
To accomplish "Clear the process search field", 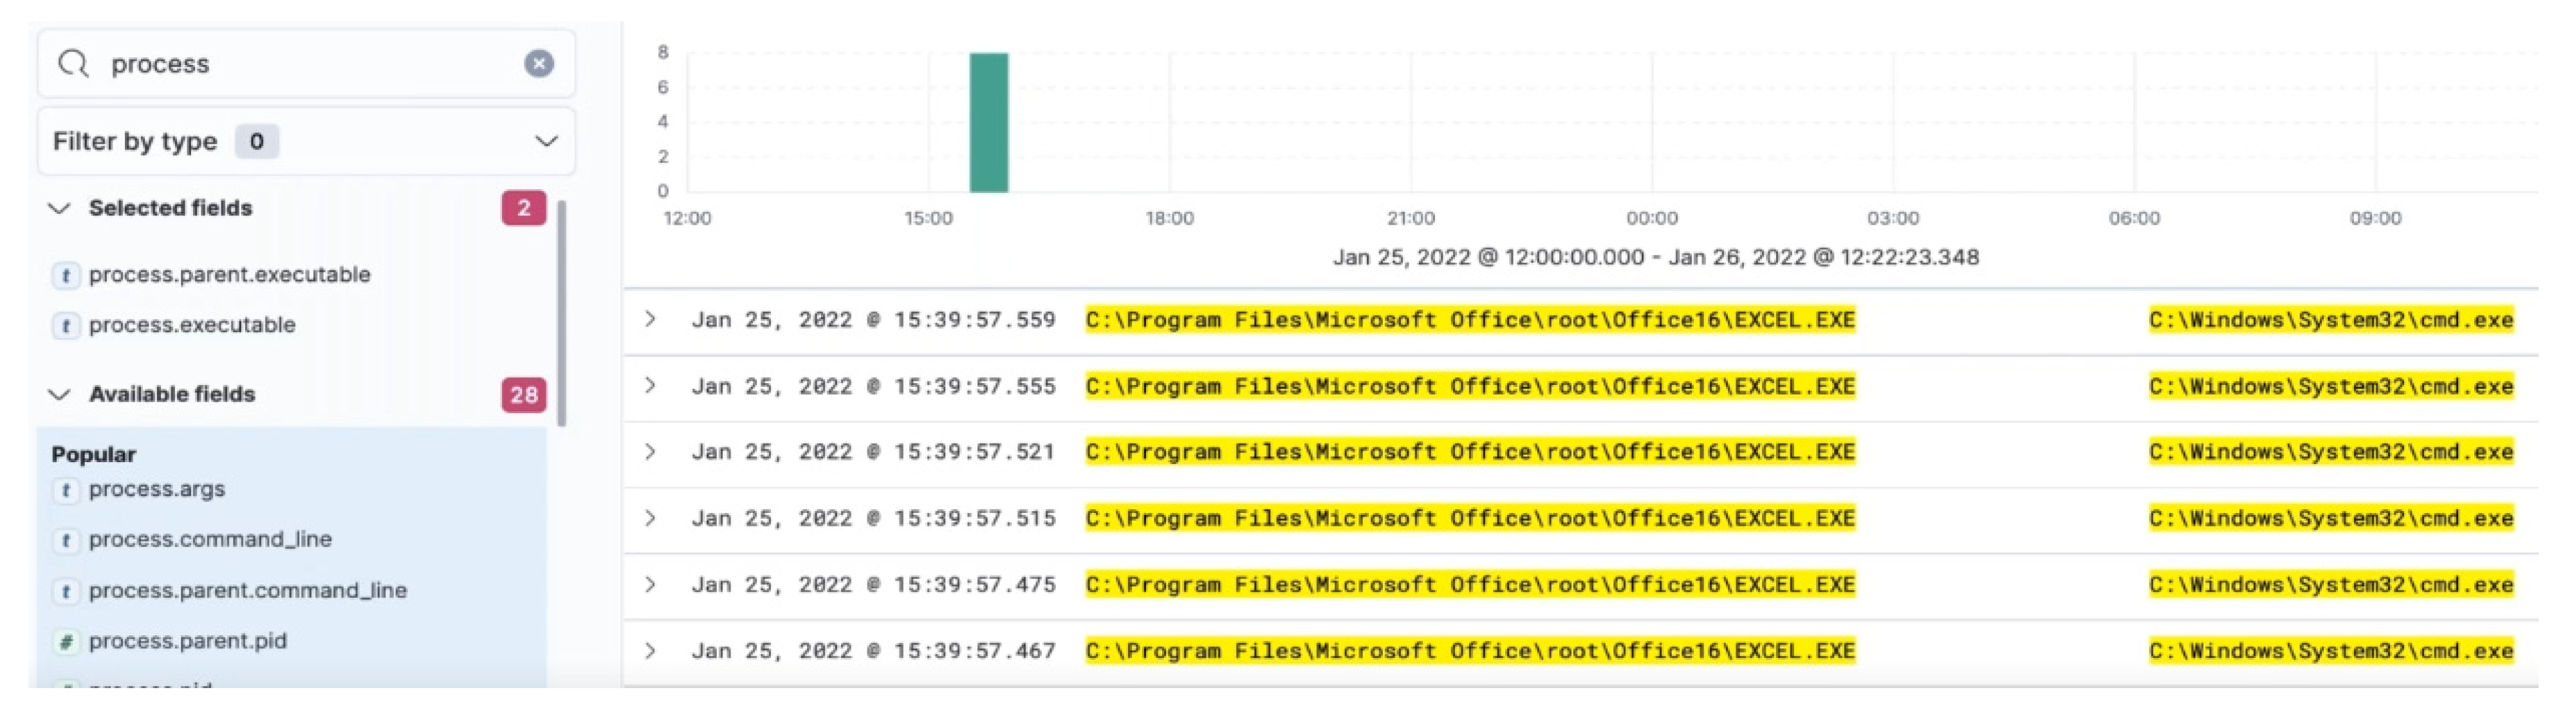I will (x=538, y=64).
